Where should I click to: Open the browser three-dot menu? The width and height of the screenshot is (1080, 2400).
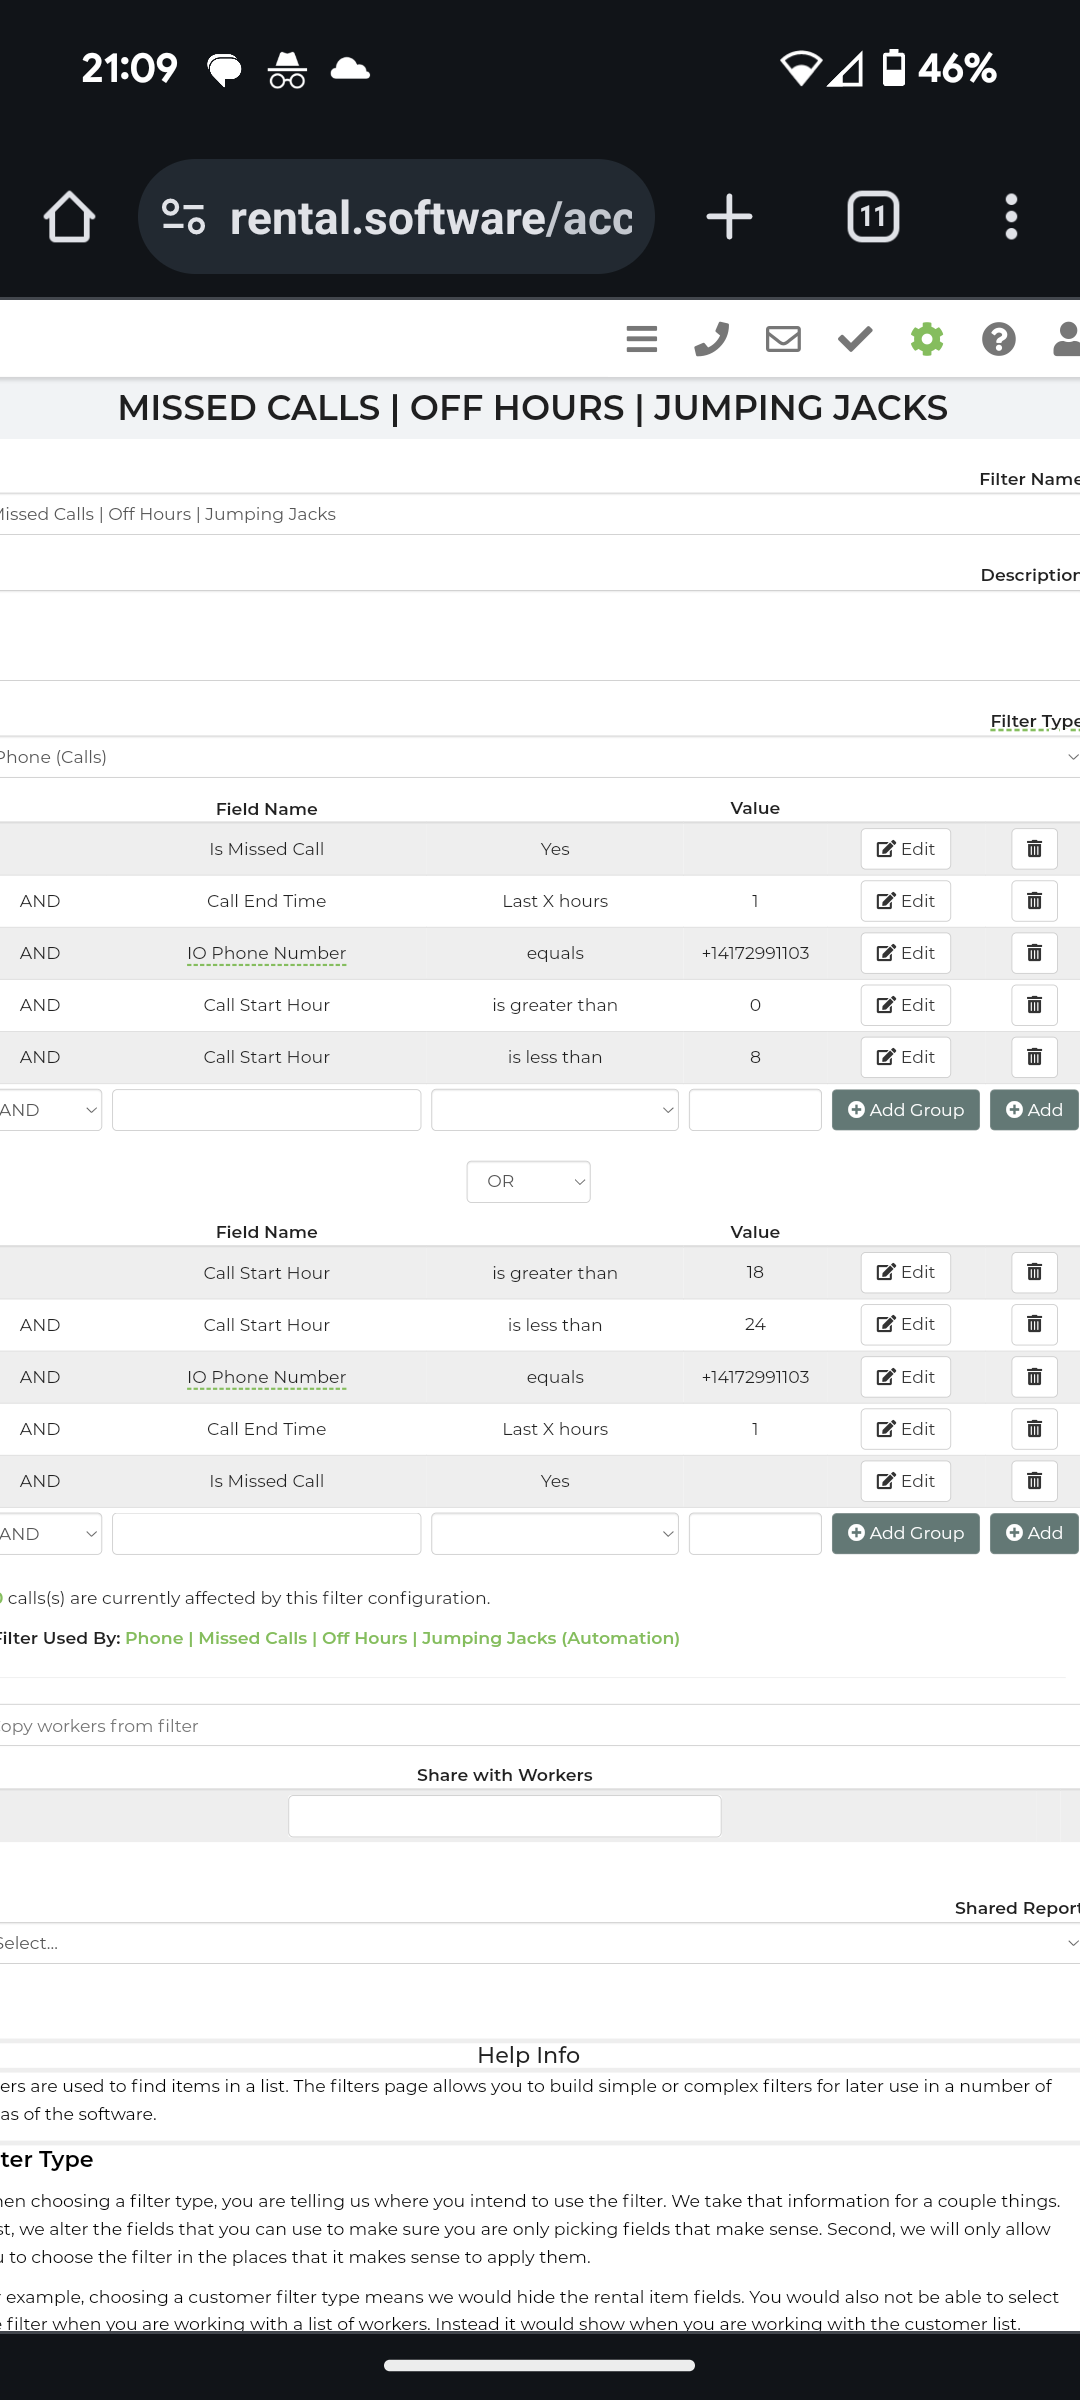(x=1011, y=217)
